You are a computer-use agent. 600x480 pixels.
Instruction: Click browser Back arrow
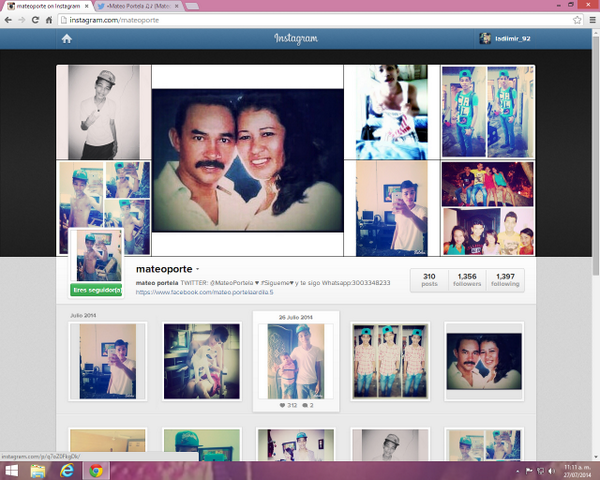(x=8, y=20)
